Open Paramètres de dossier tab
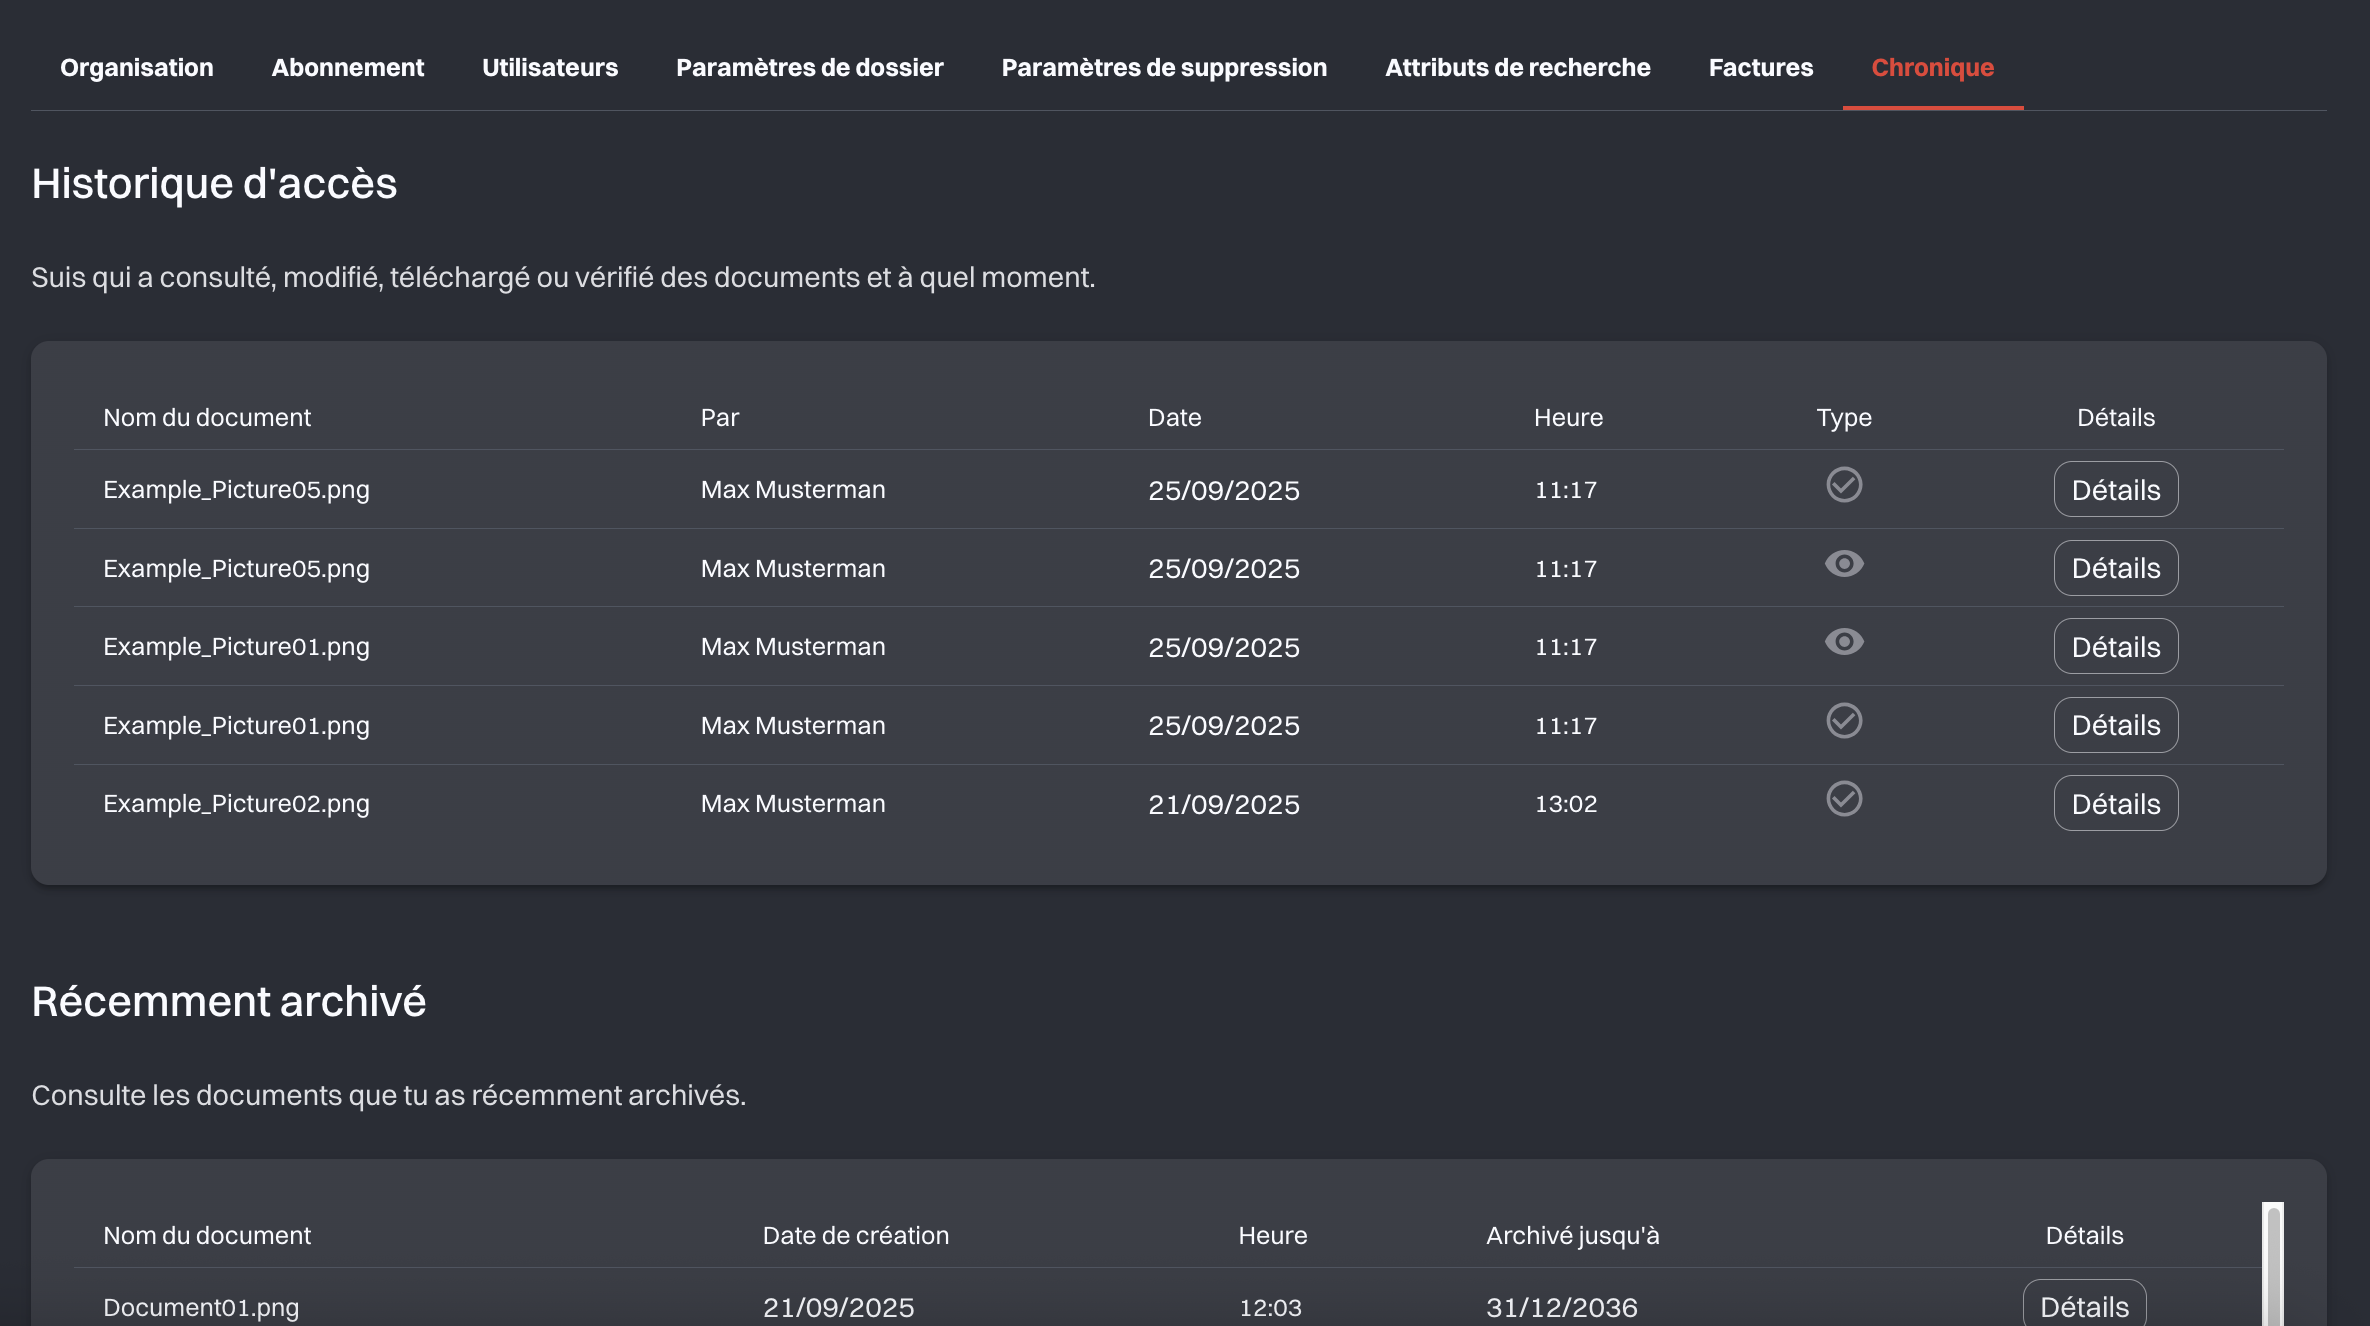 click(x=810, y=67)
